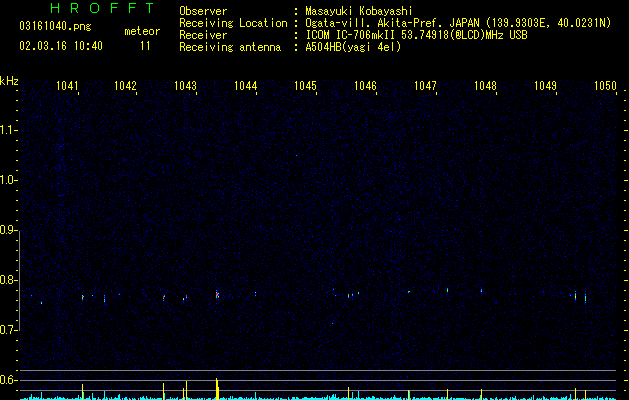Click the 0.9 kHz frequency label

point(9,230)
